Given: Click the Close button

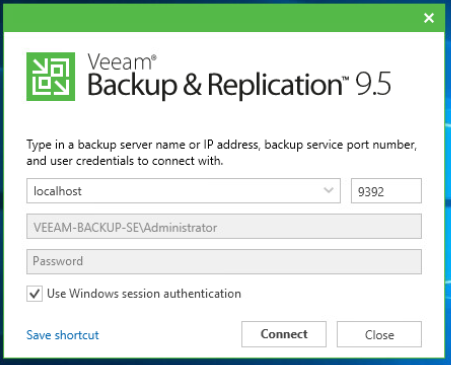Looking at the screenshot, I should [x=379, y=334].
